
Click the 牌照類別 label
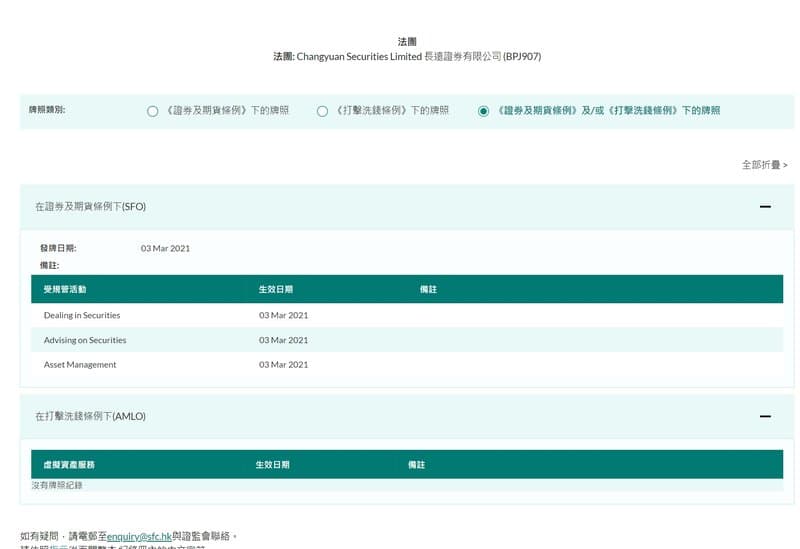pos(47,110)
